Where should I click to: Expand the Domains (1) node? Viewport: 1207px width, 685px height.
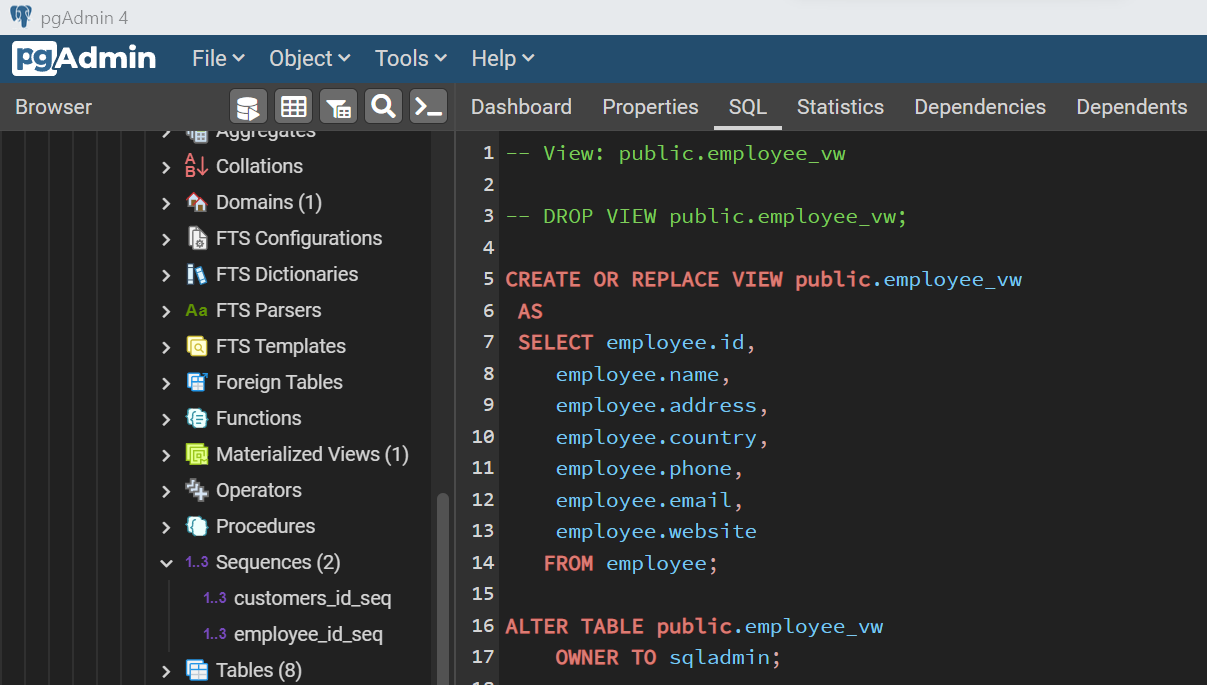(x=166, y=203)
